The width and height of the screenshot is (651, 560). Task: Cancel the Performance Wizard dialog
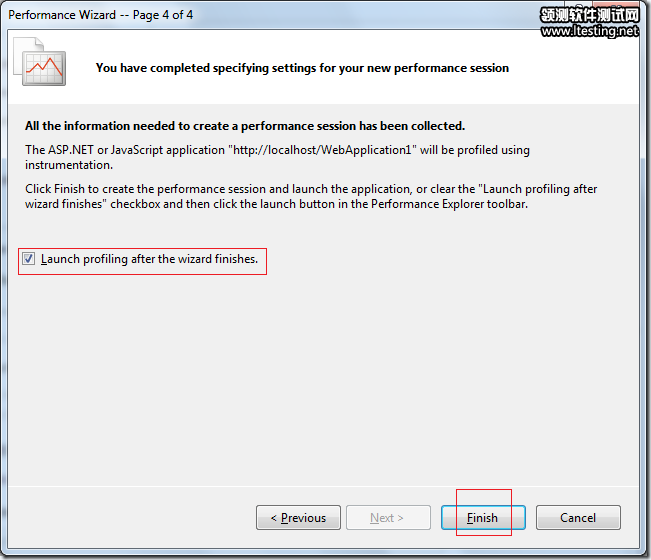click(578, 518)
